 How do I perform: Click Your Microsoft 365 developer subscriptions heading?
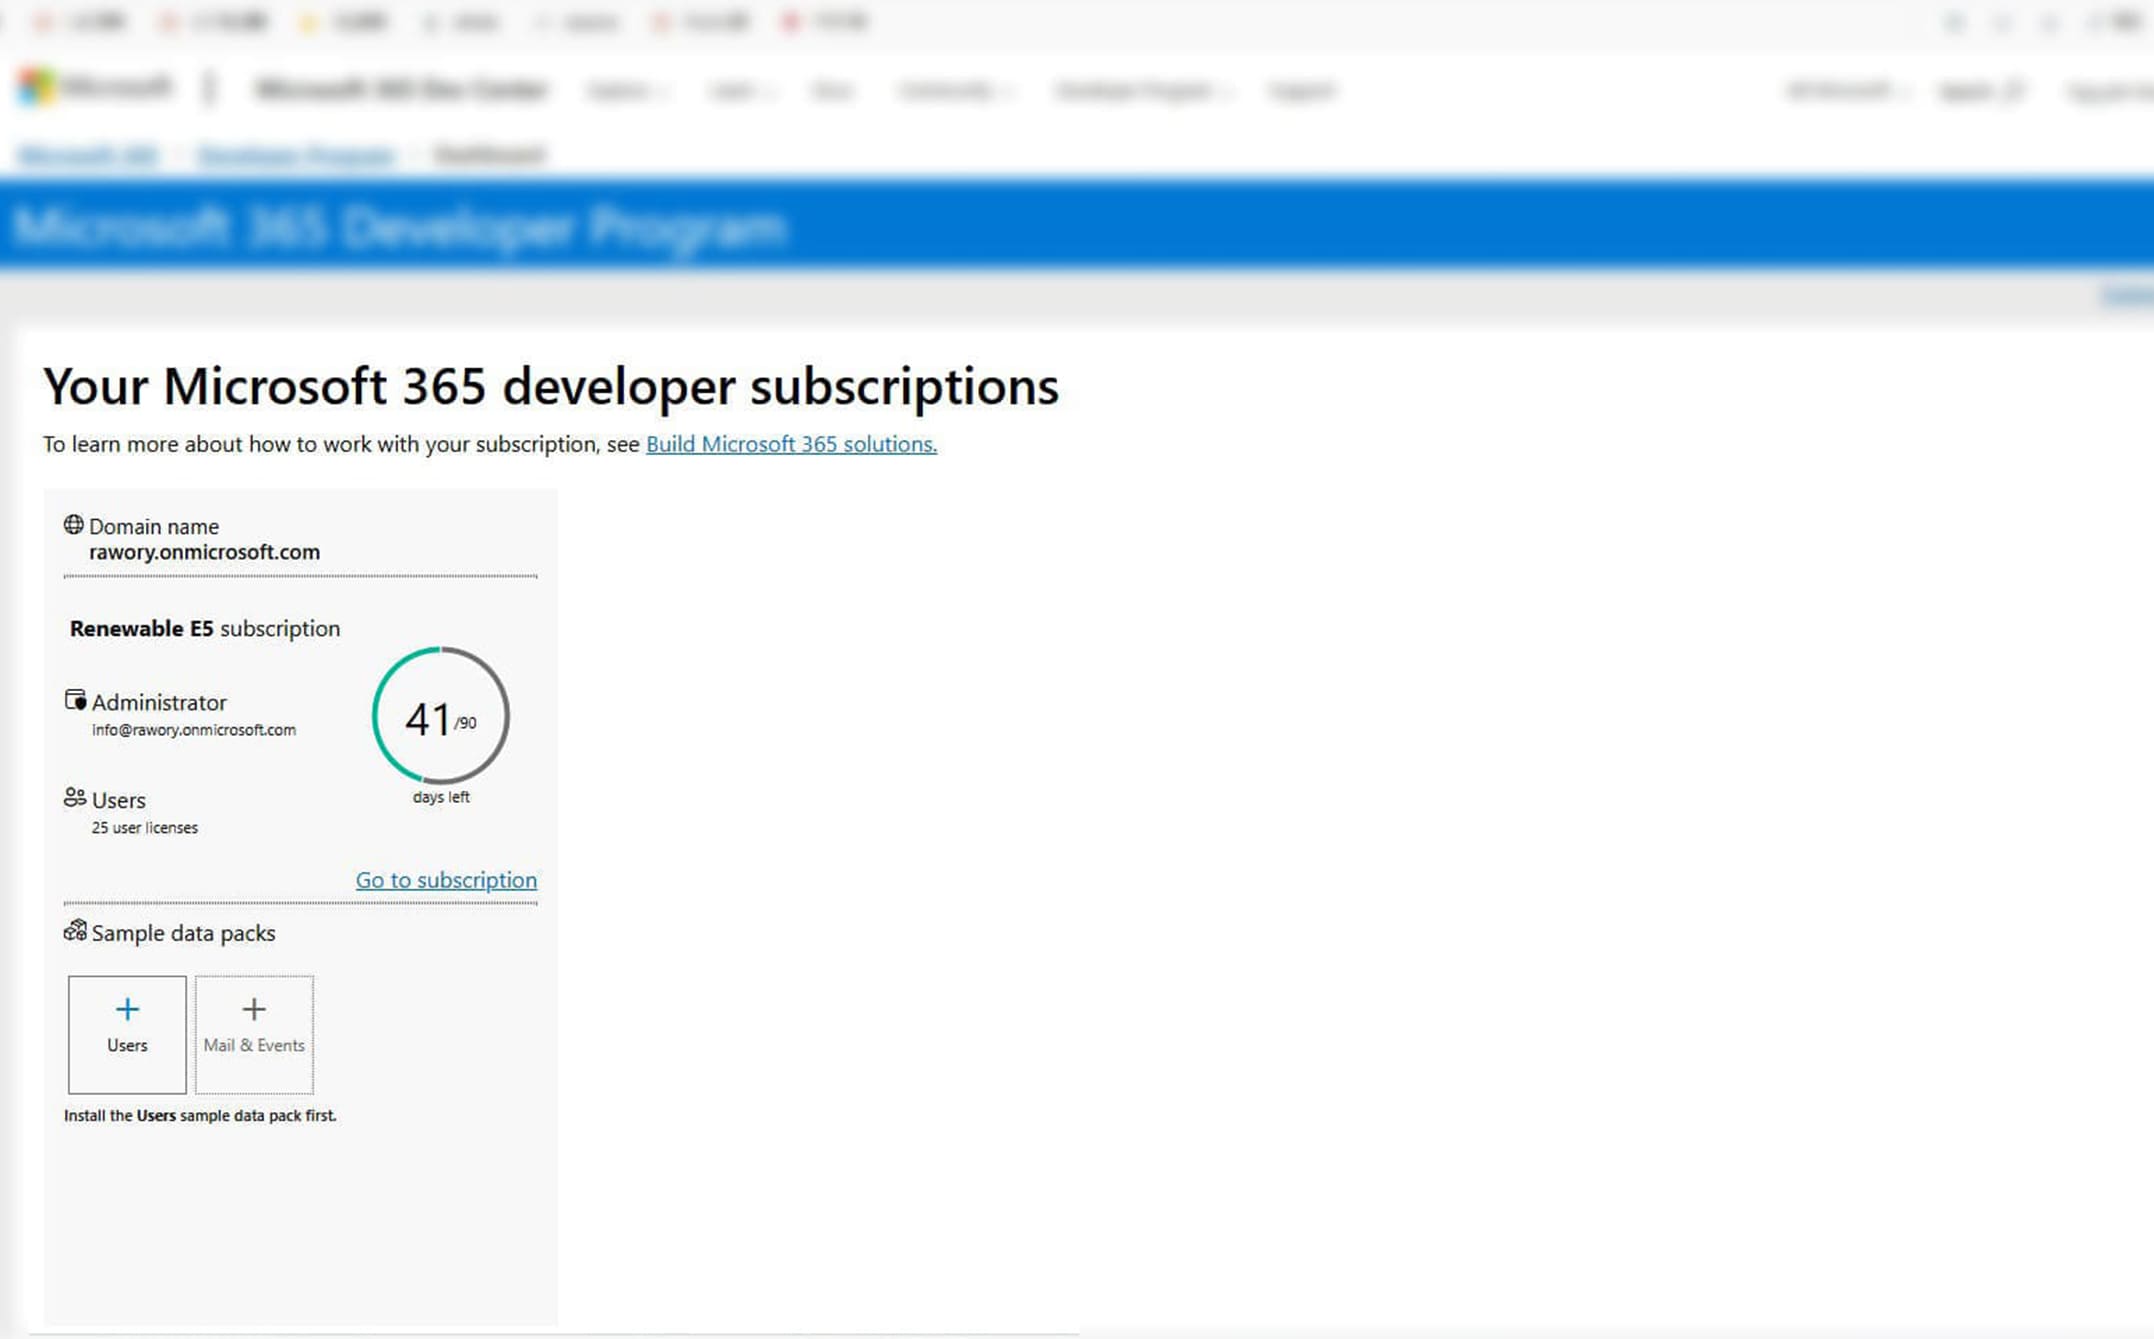(x=551, y=386)
